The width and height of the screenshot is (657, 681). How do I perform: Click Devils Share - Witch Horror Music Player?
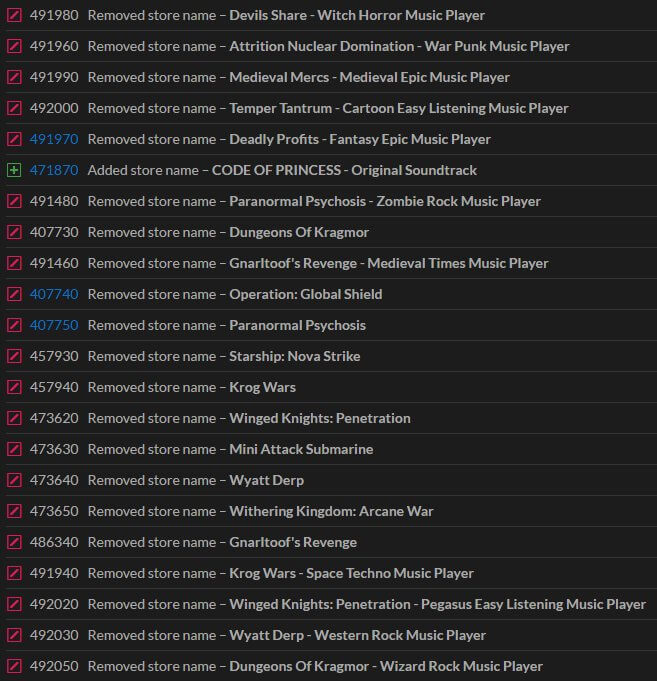357,16
